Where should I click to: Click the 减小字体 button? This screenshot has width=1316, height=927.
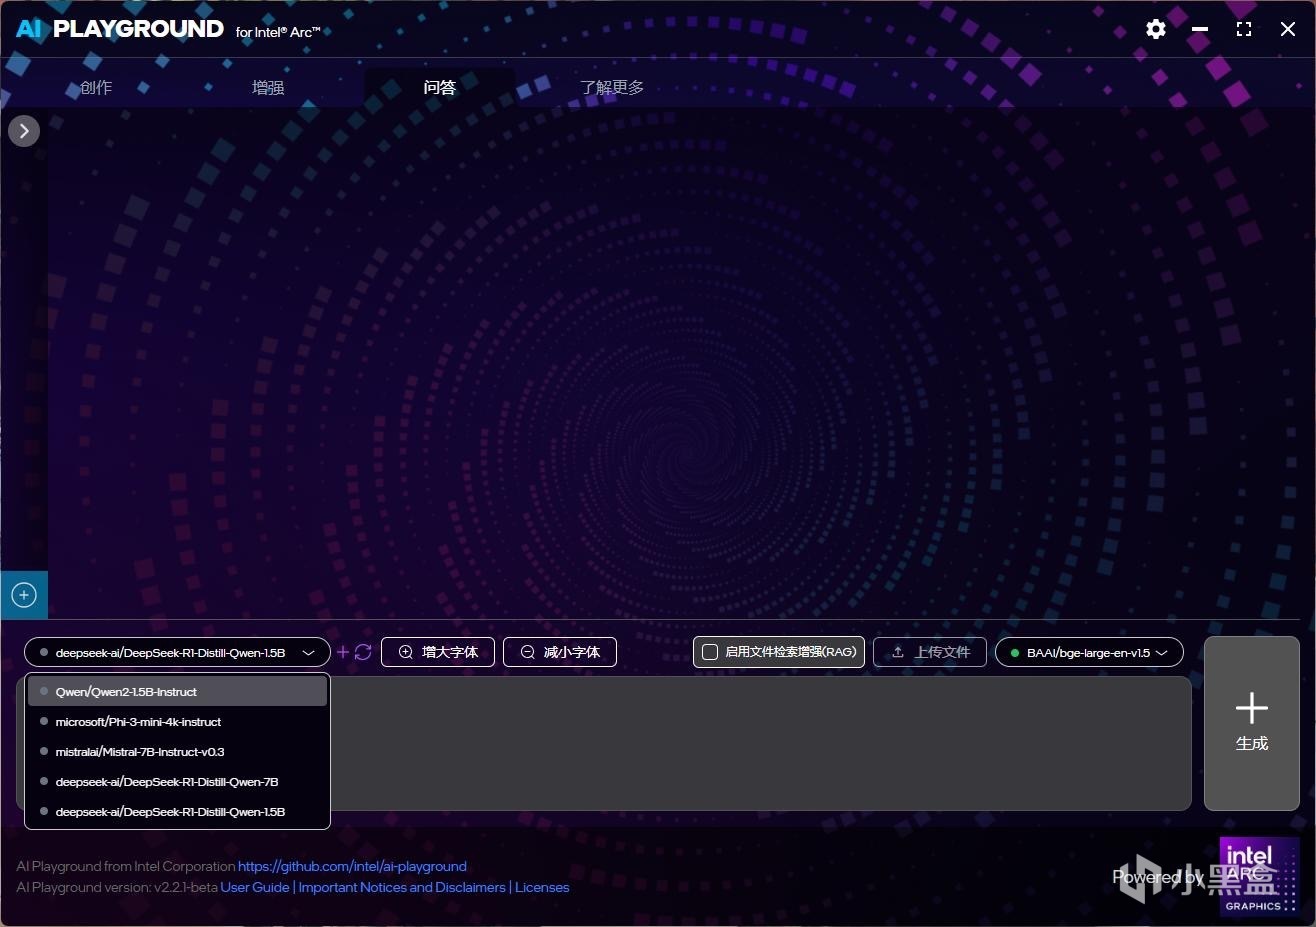coord(560,652)
